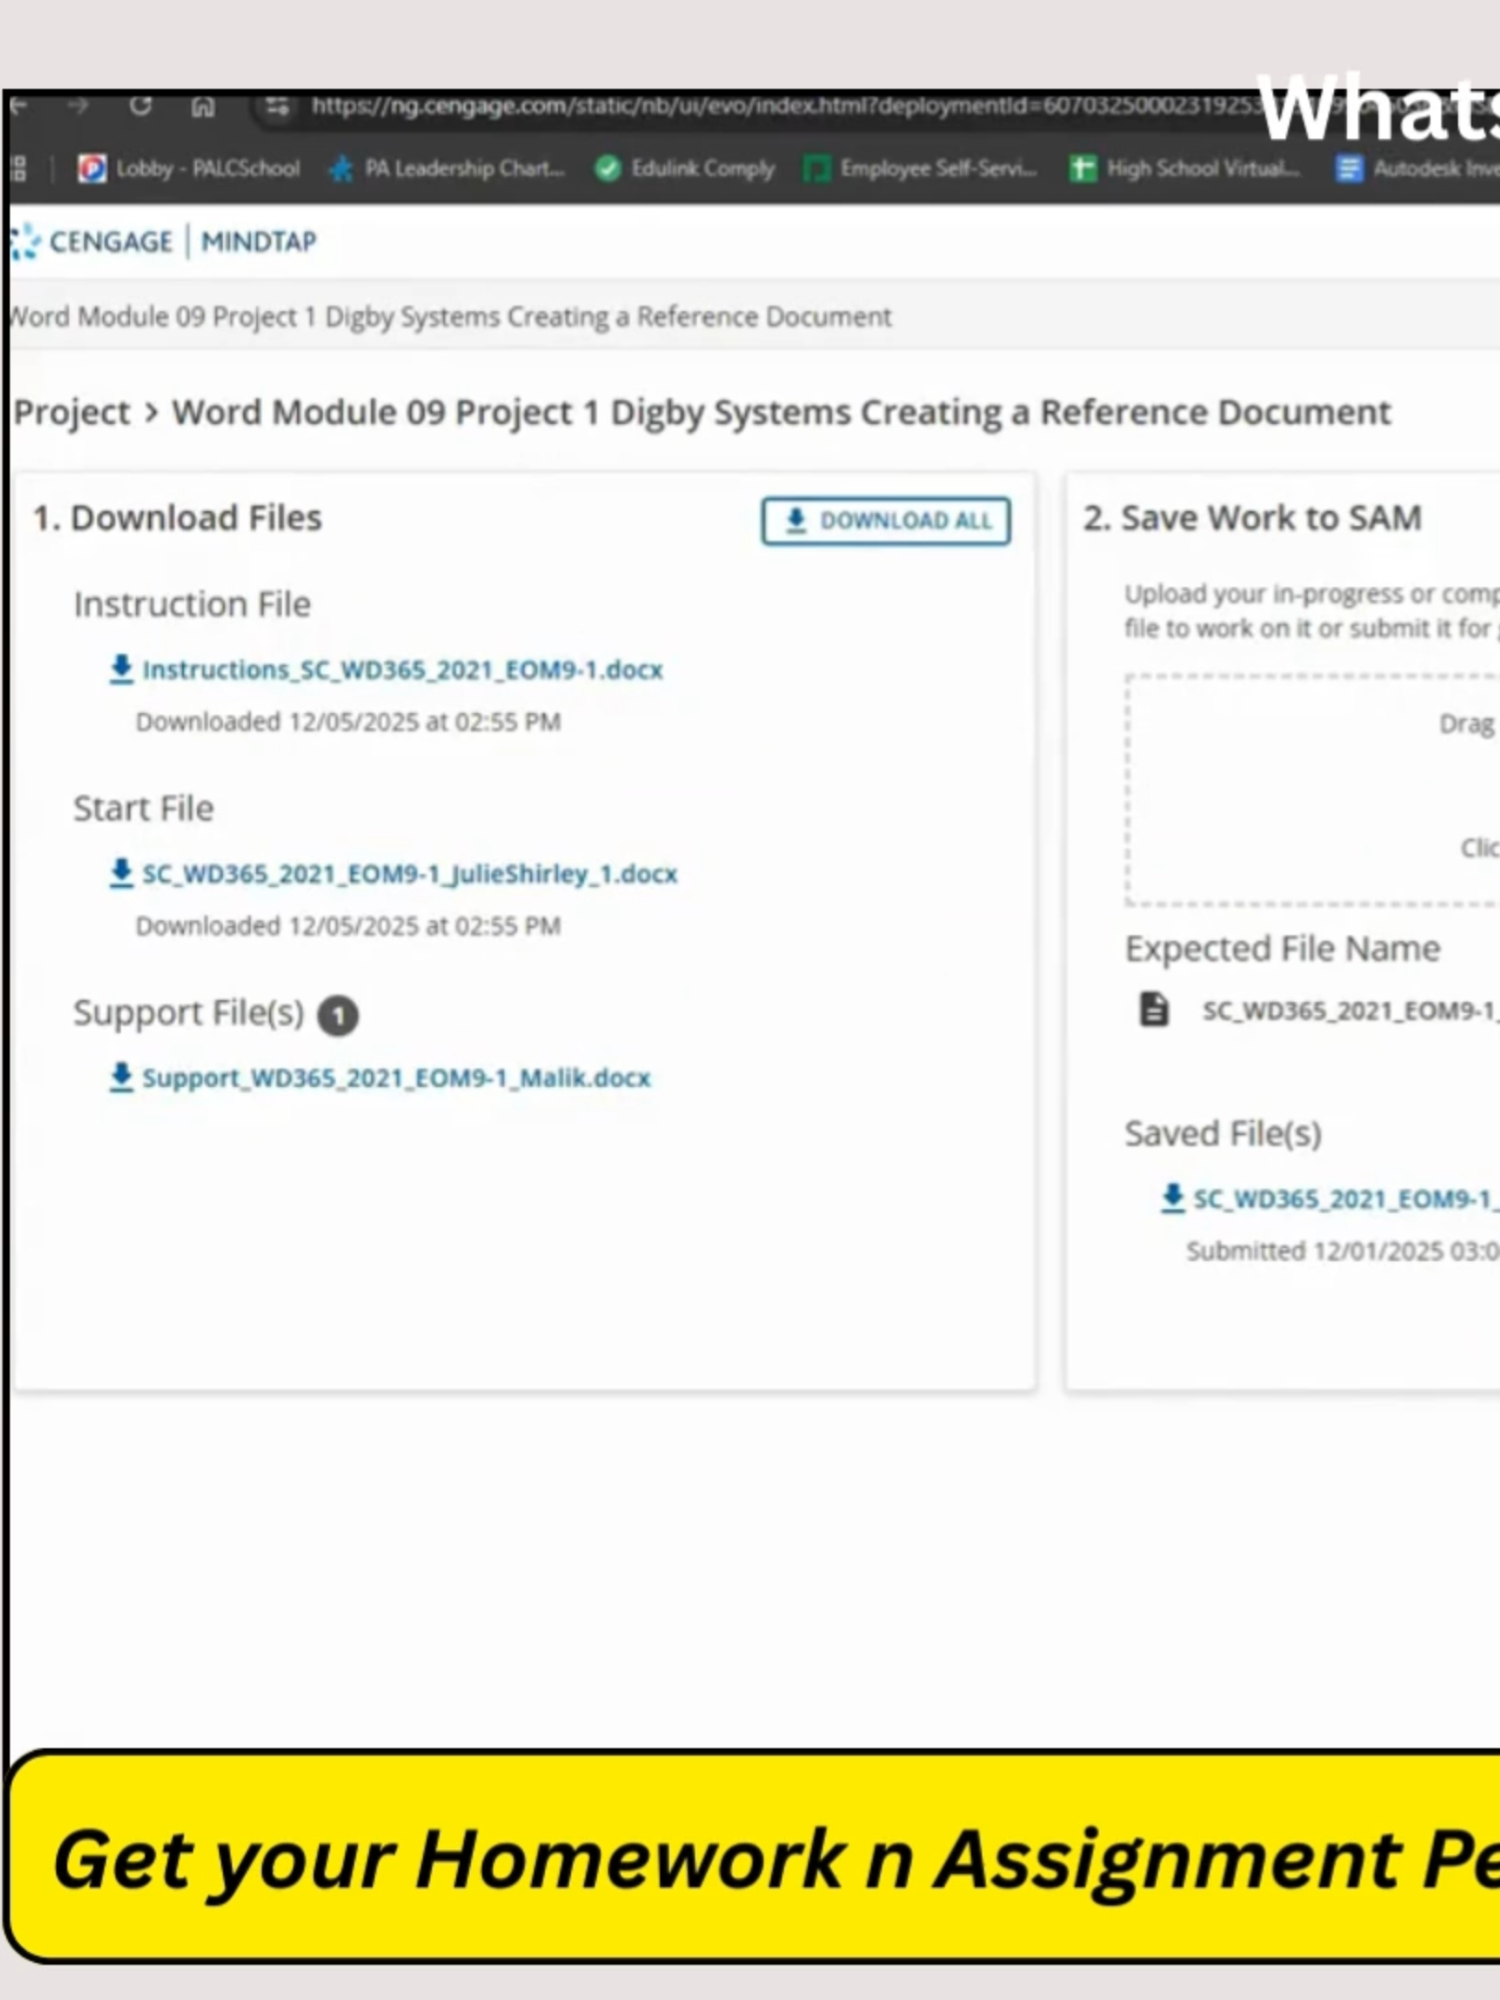The width and height of the screenshot is (1500, 2000).
Task: Select the 'Expected File Name' label
Action: click(1283, 948)
